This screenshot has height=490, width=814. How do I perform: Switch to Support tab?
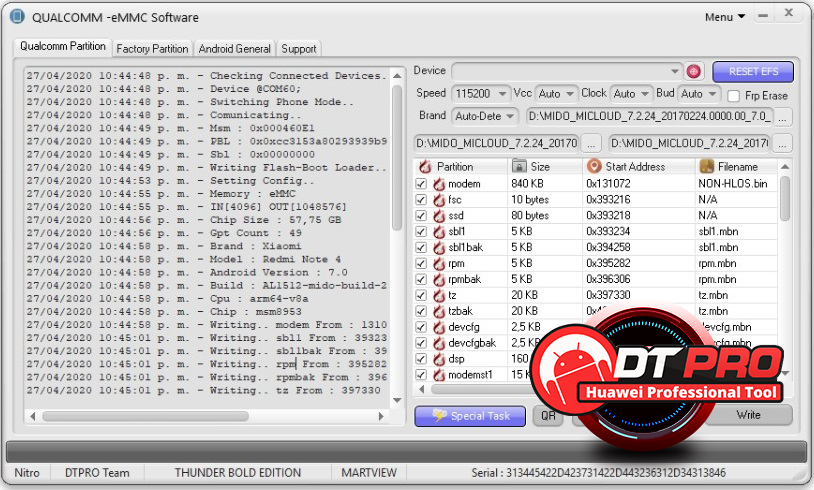(299, 49)
